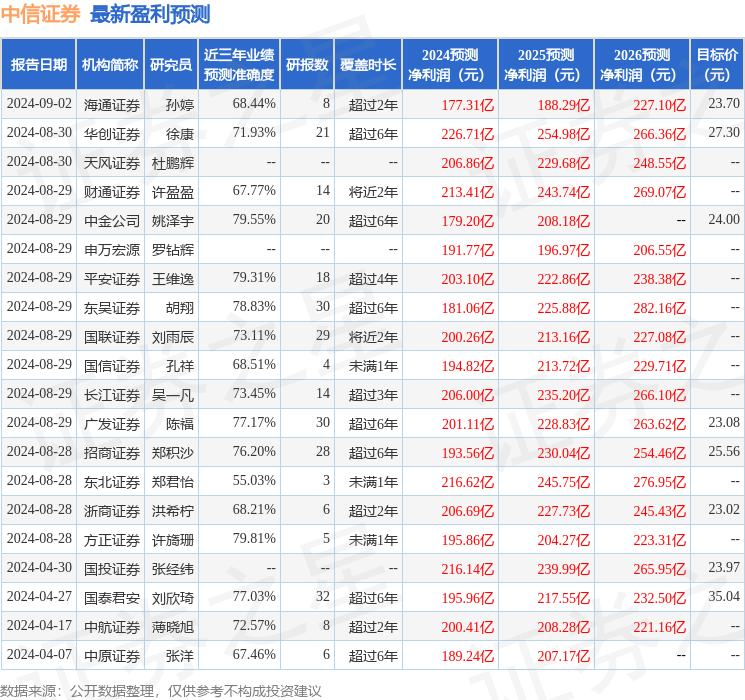Click coverage duration 超过3年
The width and height of the screenshot is (745, 700).
(373, 394)
